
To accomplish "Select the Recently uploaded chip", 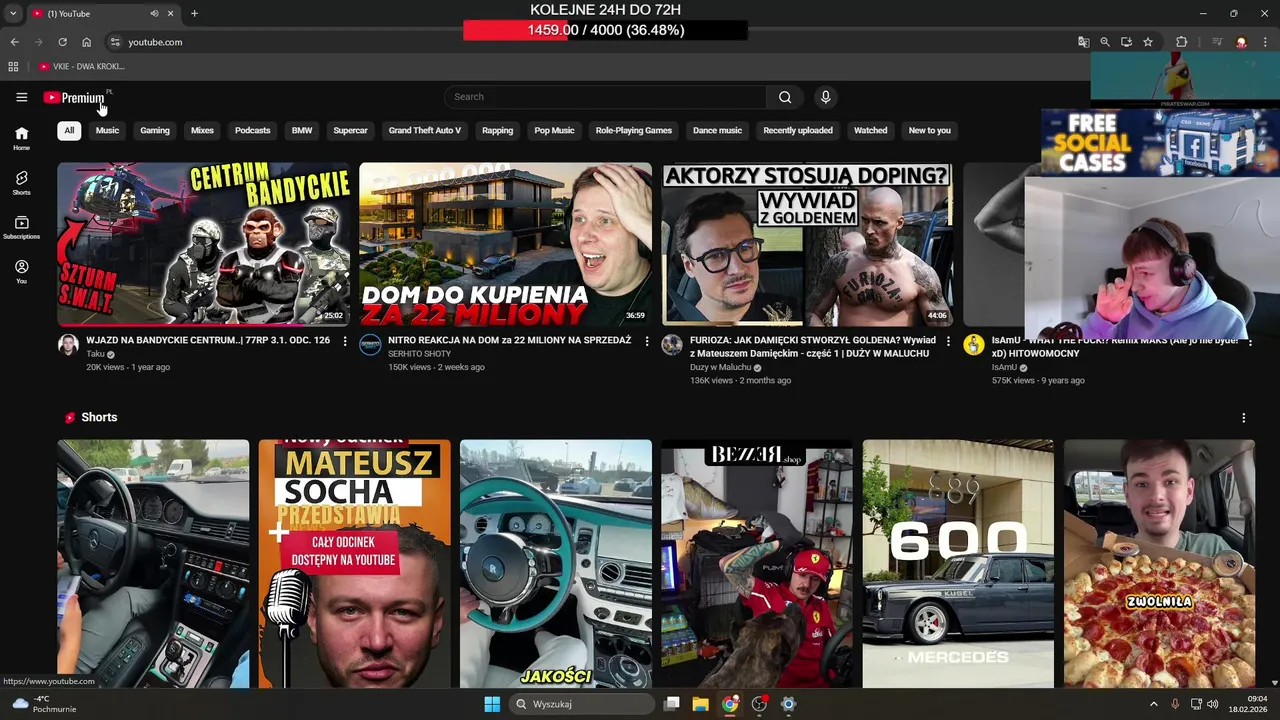I will pos(798,130).
